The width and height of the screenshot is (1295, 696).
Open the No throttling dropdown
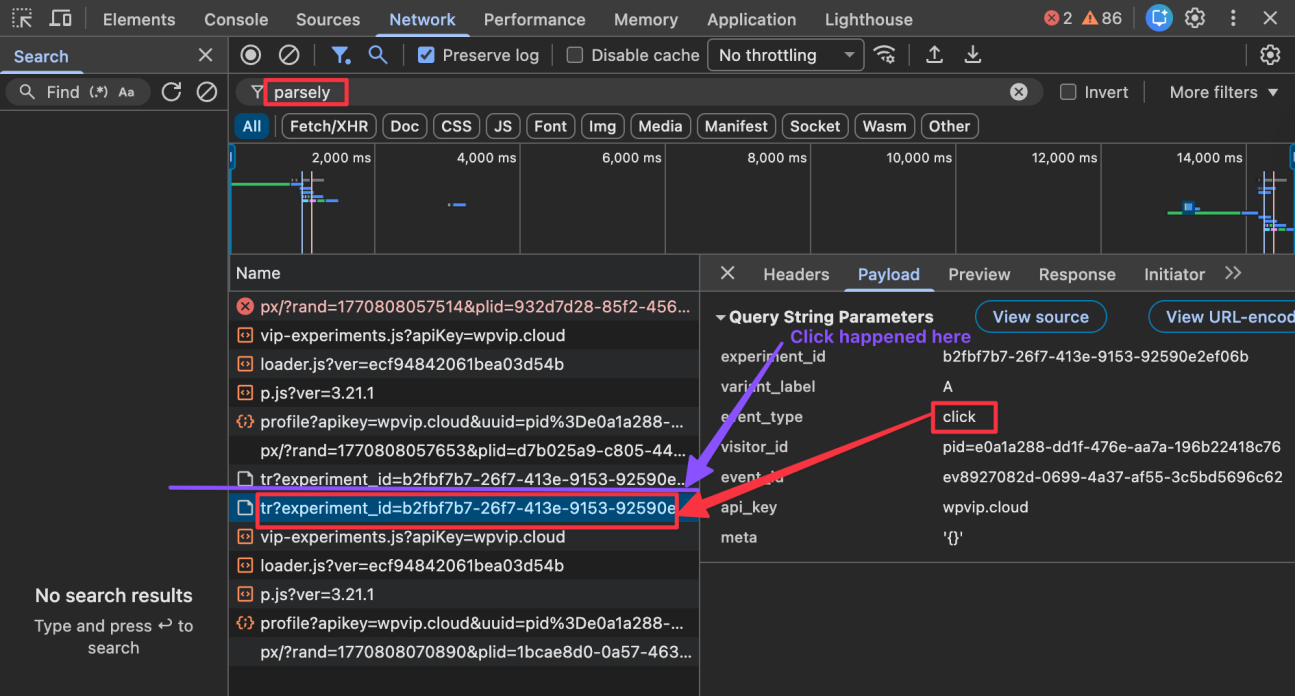[785, 55]
